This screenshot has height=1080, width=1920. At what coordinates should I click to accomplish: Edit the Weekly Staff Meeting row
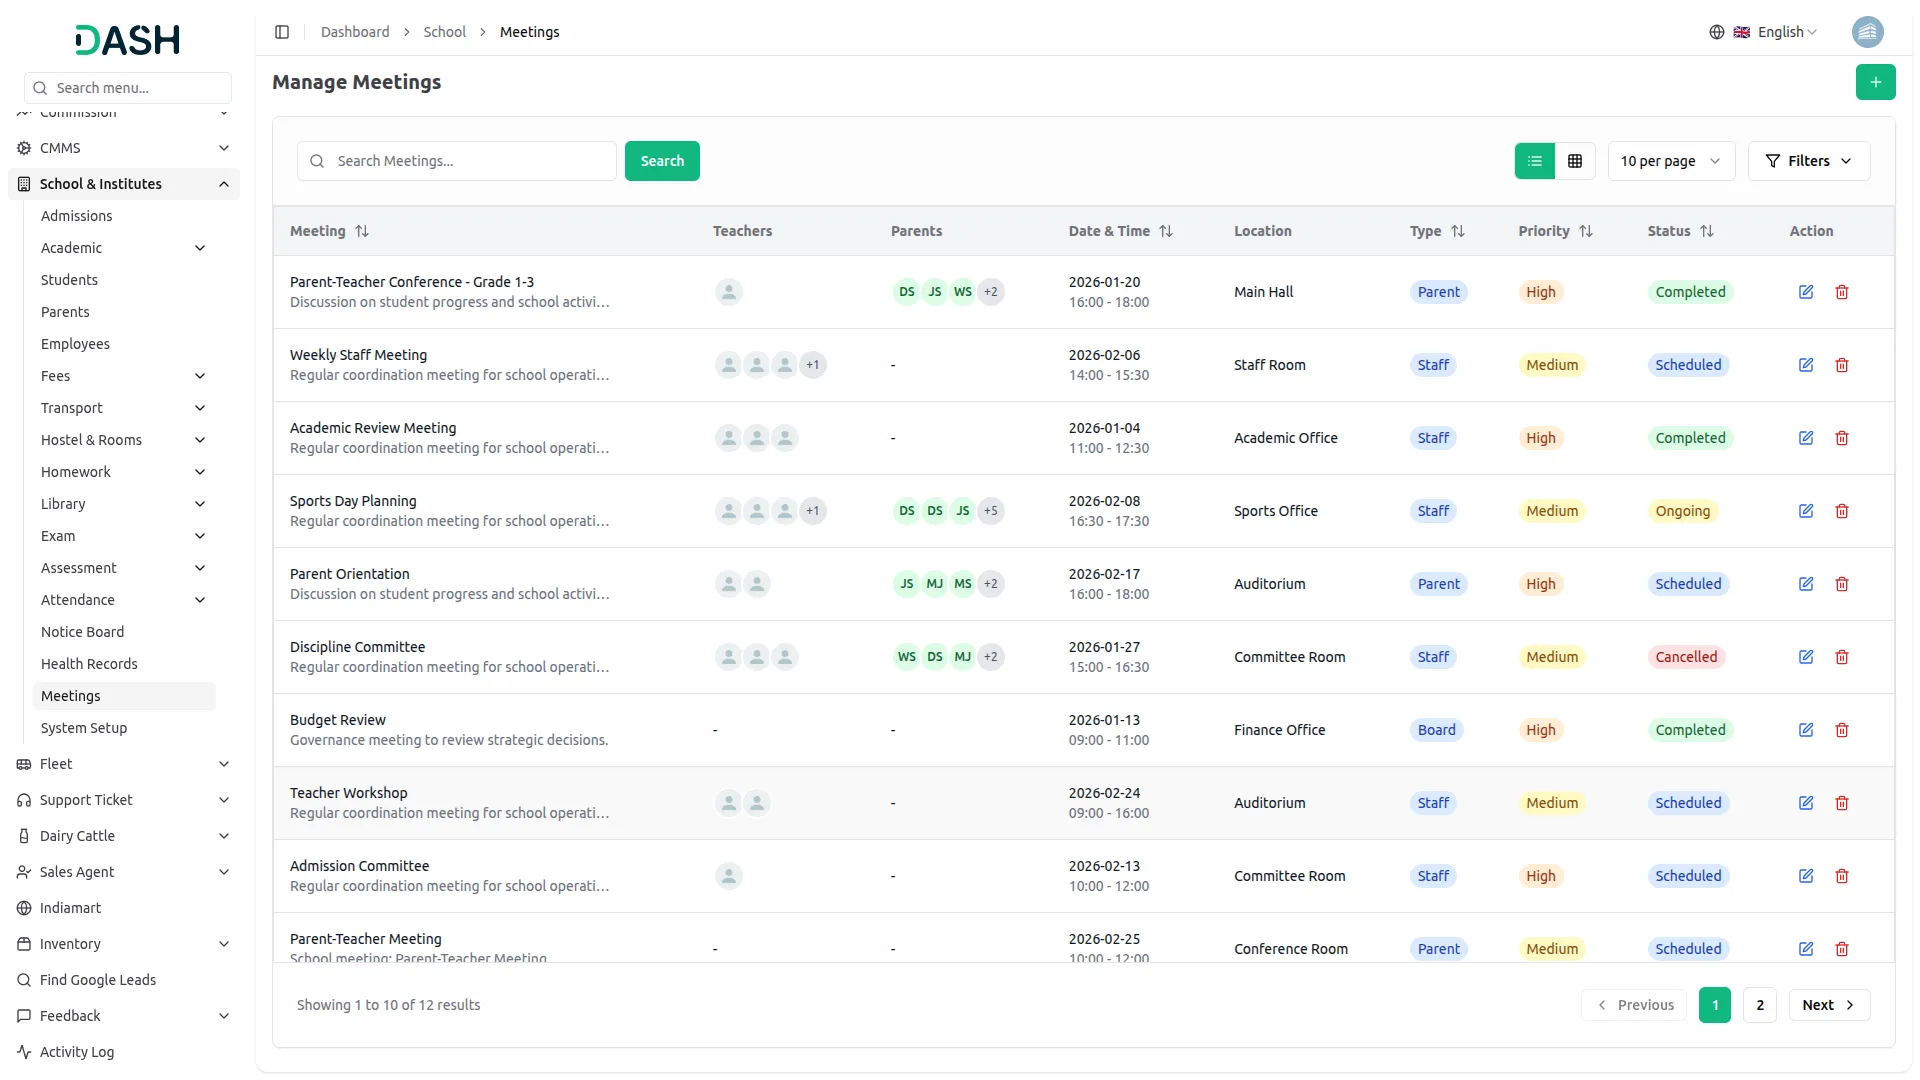1806,365
